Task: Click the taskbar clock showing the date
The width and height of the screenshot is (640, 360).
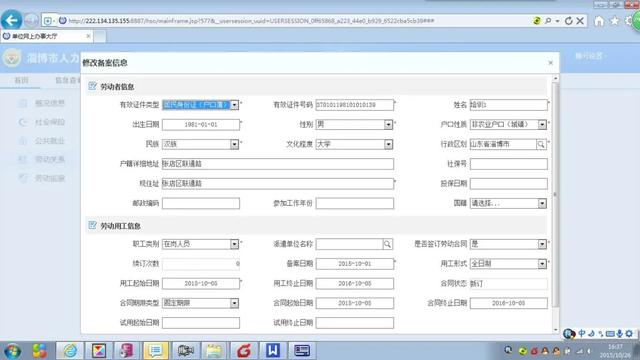Action: click(x=615, y=351)
